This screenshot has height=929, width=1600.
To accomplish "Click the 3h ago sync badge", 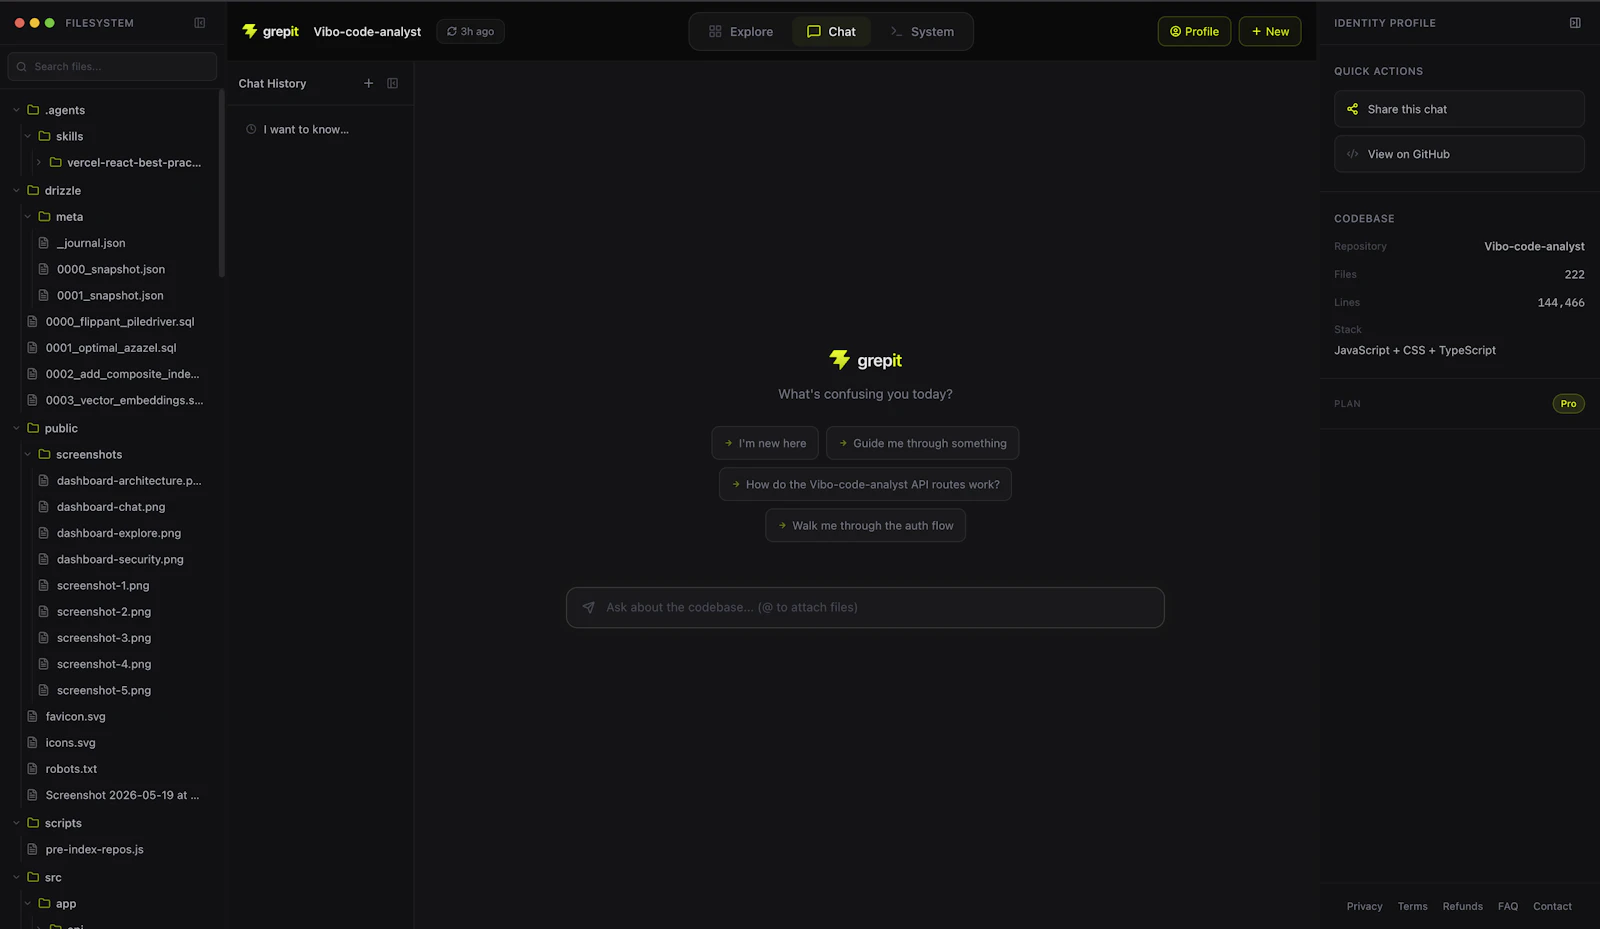I will 471,32.
